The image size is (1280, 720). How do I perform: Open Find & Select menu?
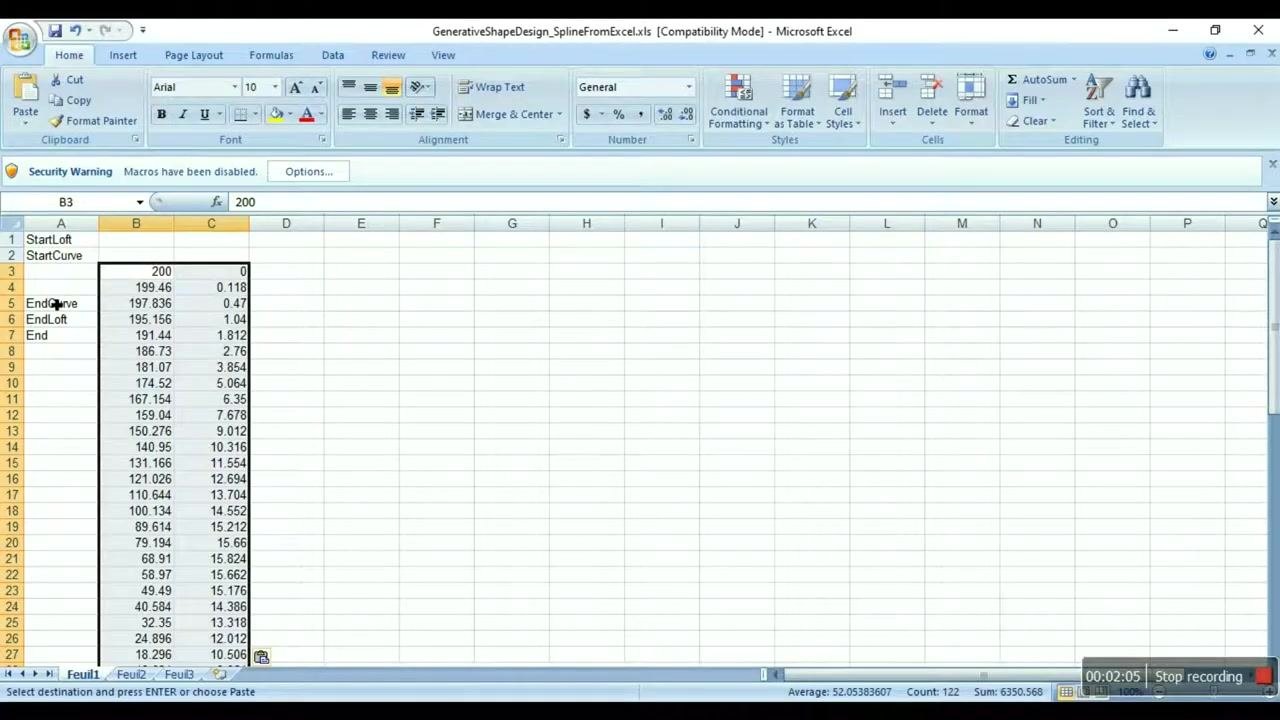click(1138, 102)
